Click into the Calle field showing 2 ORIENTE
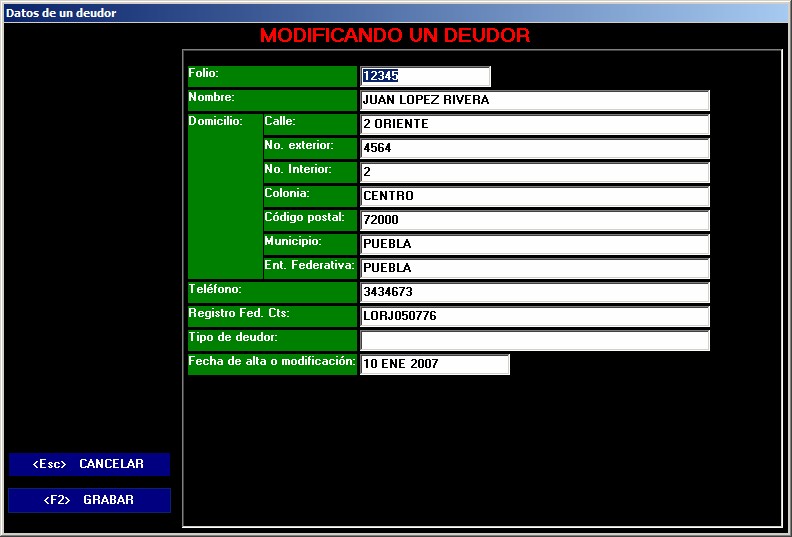Screen dimensions: 792x537 tap(535, 124)
